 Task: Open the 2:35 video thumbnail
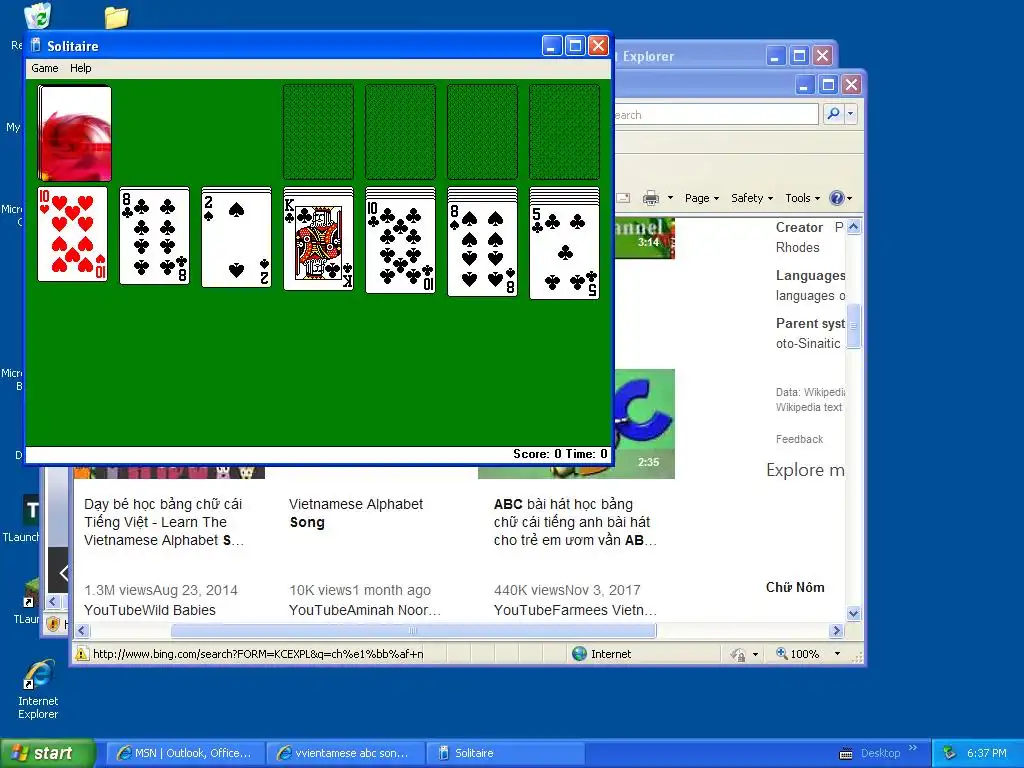coord(643,424)
